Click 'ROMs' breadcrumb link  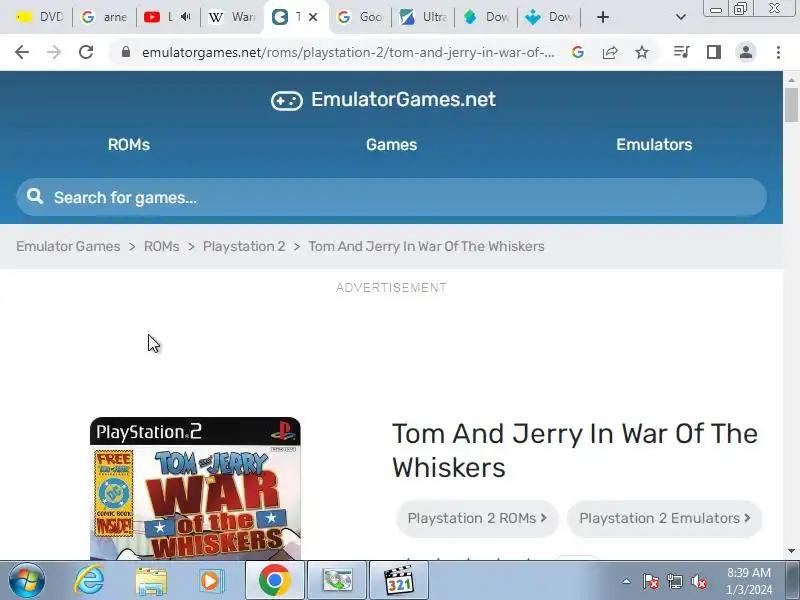(161, 246)
